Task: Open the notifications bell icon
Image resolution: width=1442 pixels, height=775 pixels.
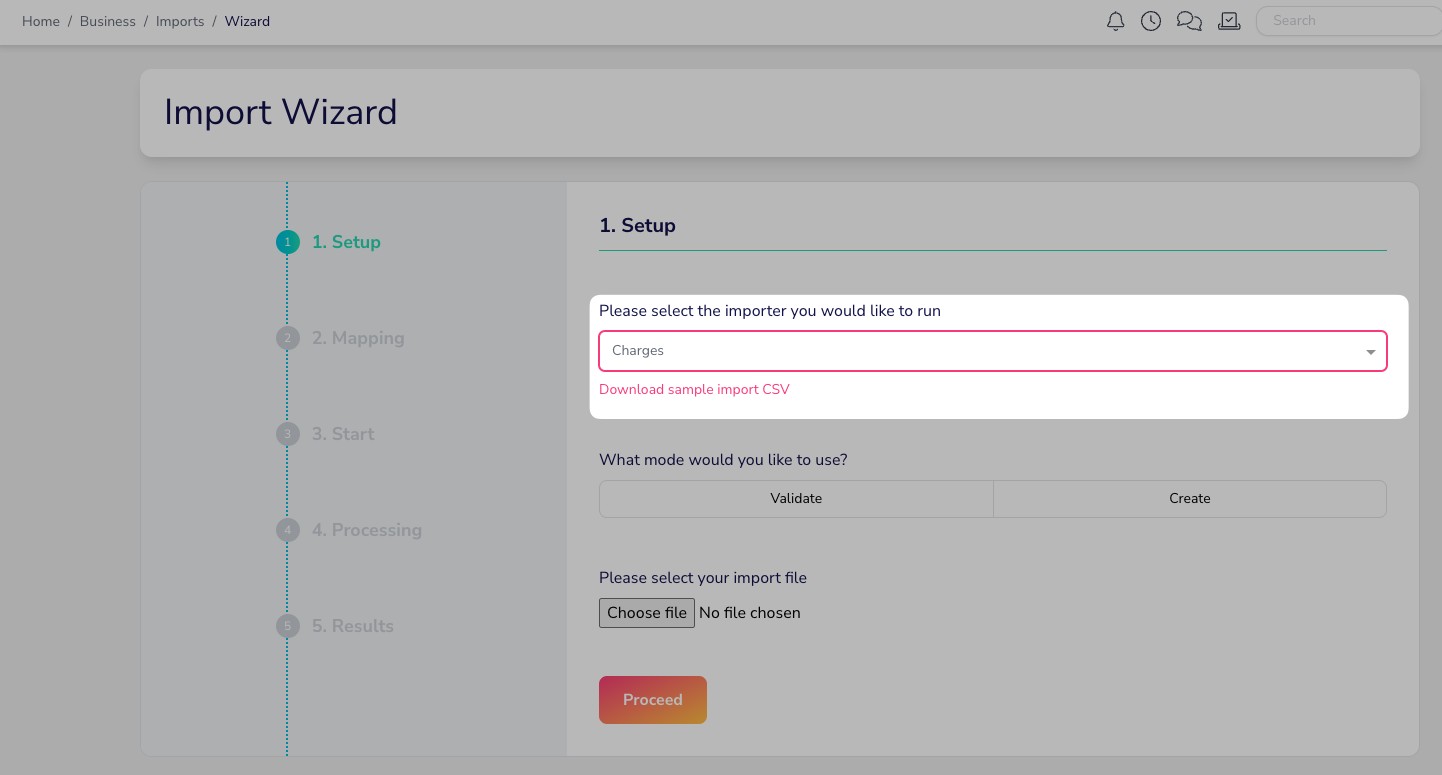Action: pyautogui.click(x=1116, y=21)
